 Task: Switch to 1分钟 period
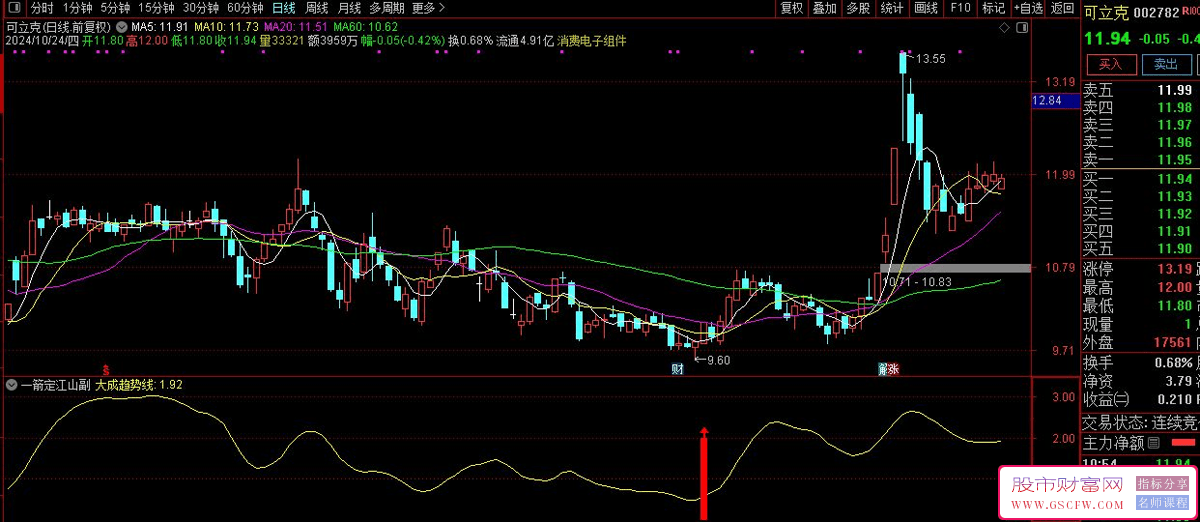(78, 8)
